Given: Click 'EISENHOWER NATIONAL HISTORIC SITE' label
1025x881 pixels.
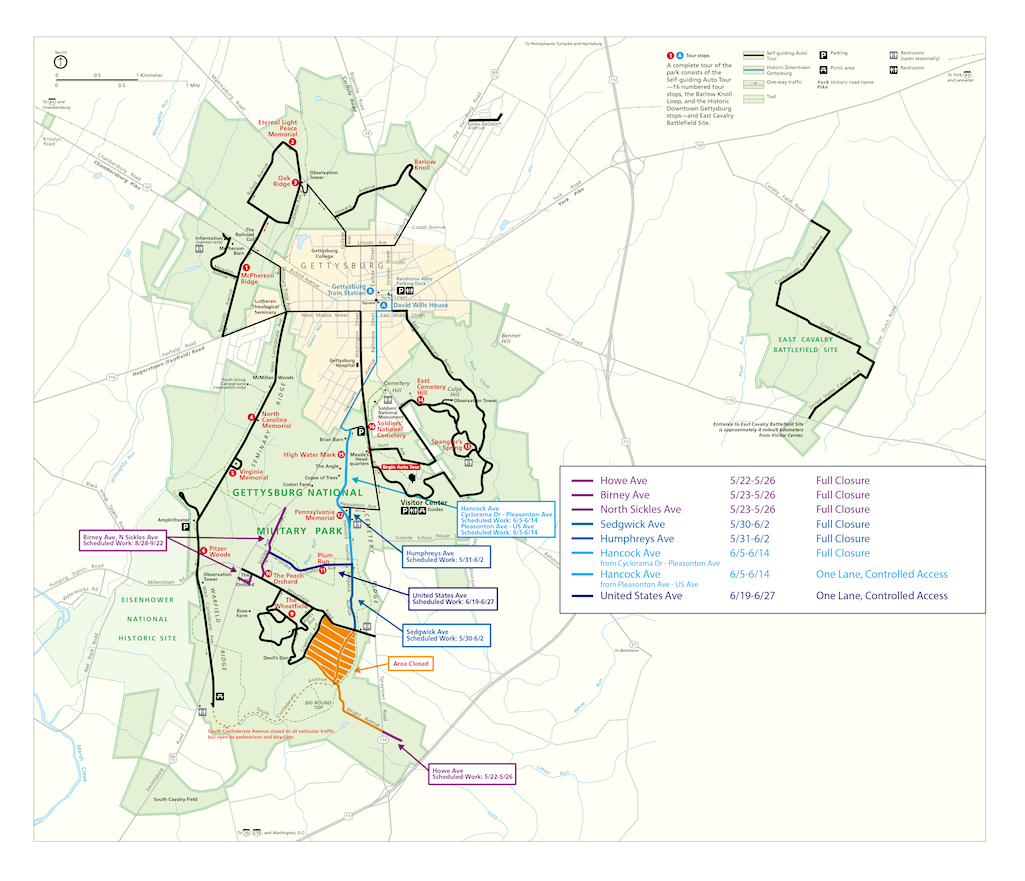Looking at the screenshot, I should tap(148, 619).
